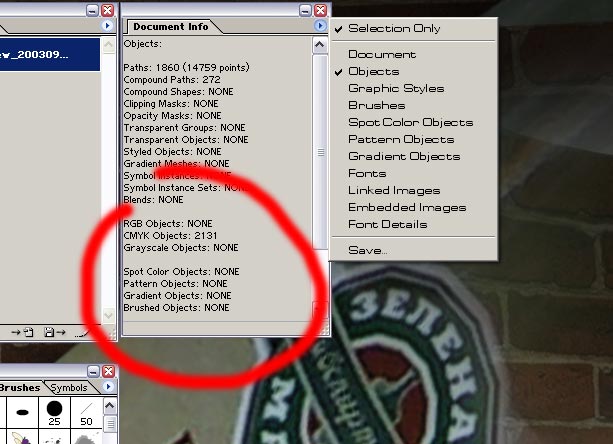Click the 'CMYK Objects: 2131' line
Screen dimensions: 613x444
pyautogui.click(x=170, y=236)
